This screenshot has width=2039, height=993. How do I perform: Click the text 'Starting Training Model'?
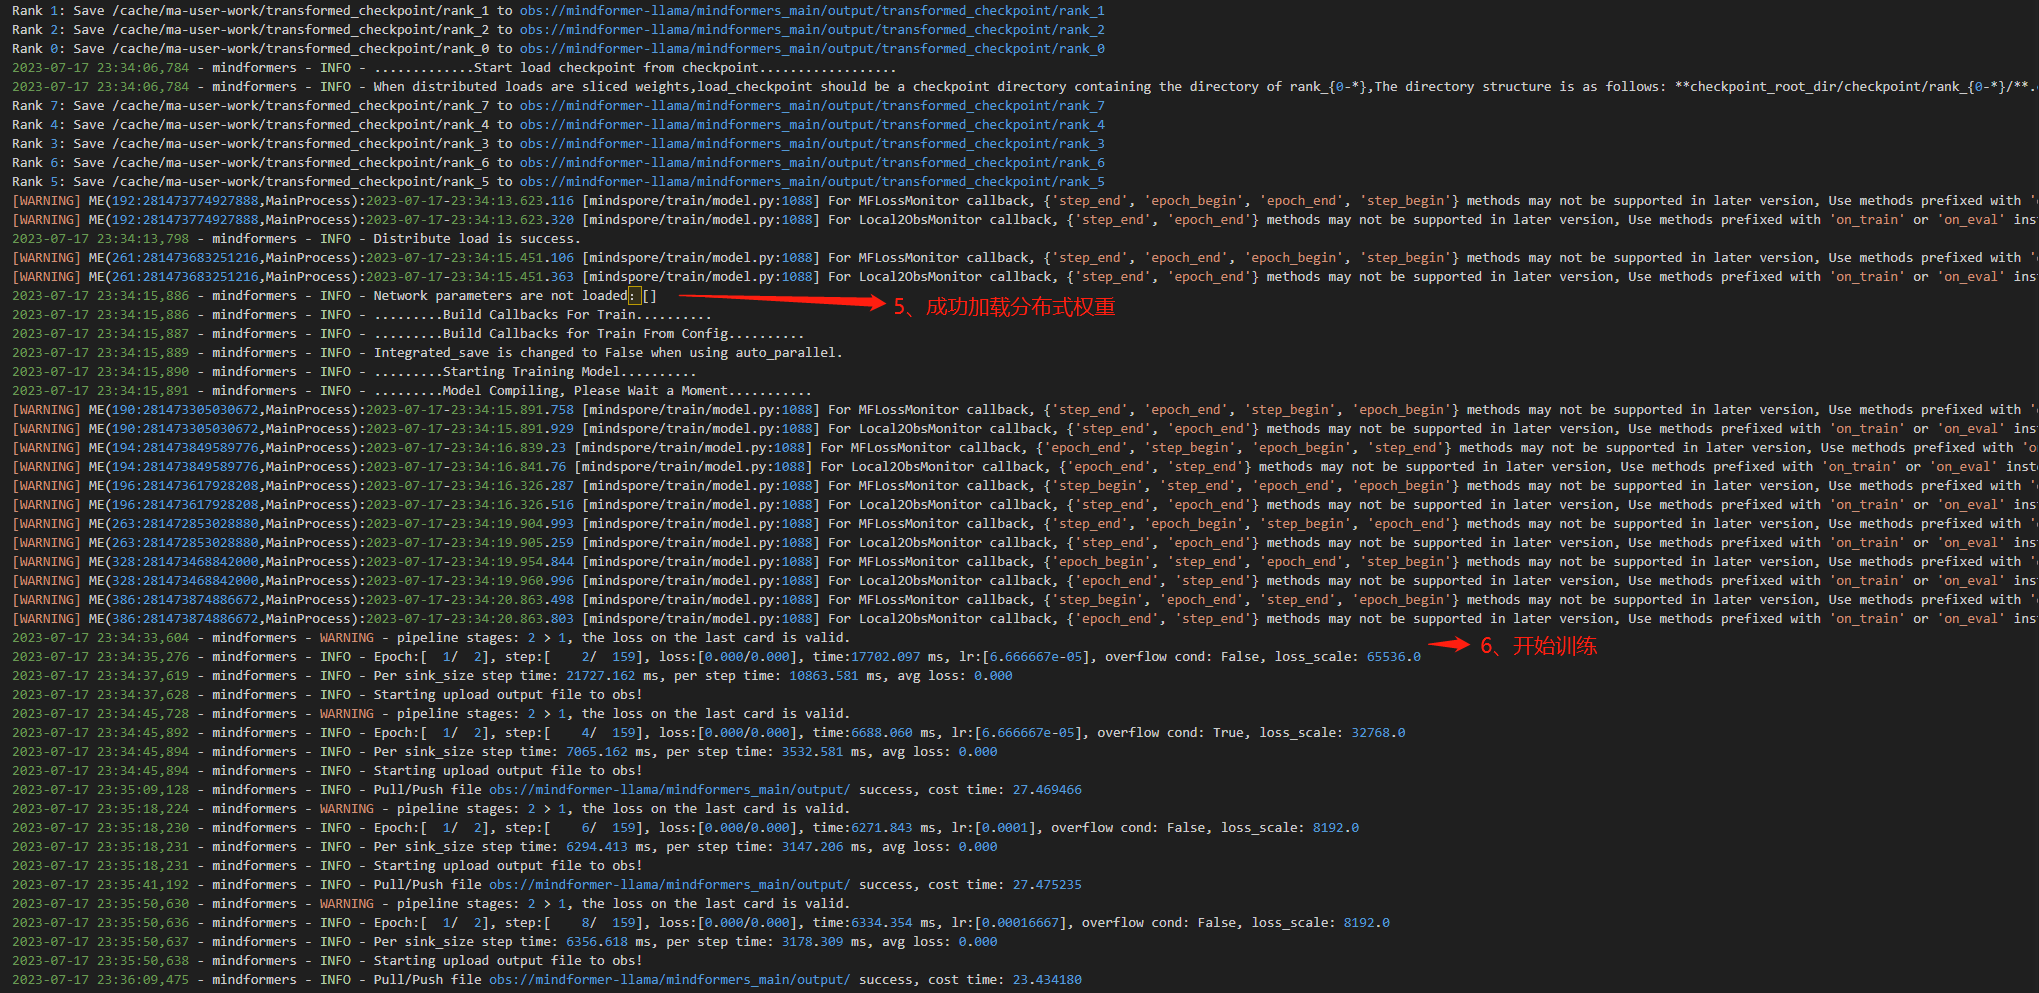532,371
